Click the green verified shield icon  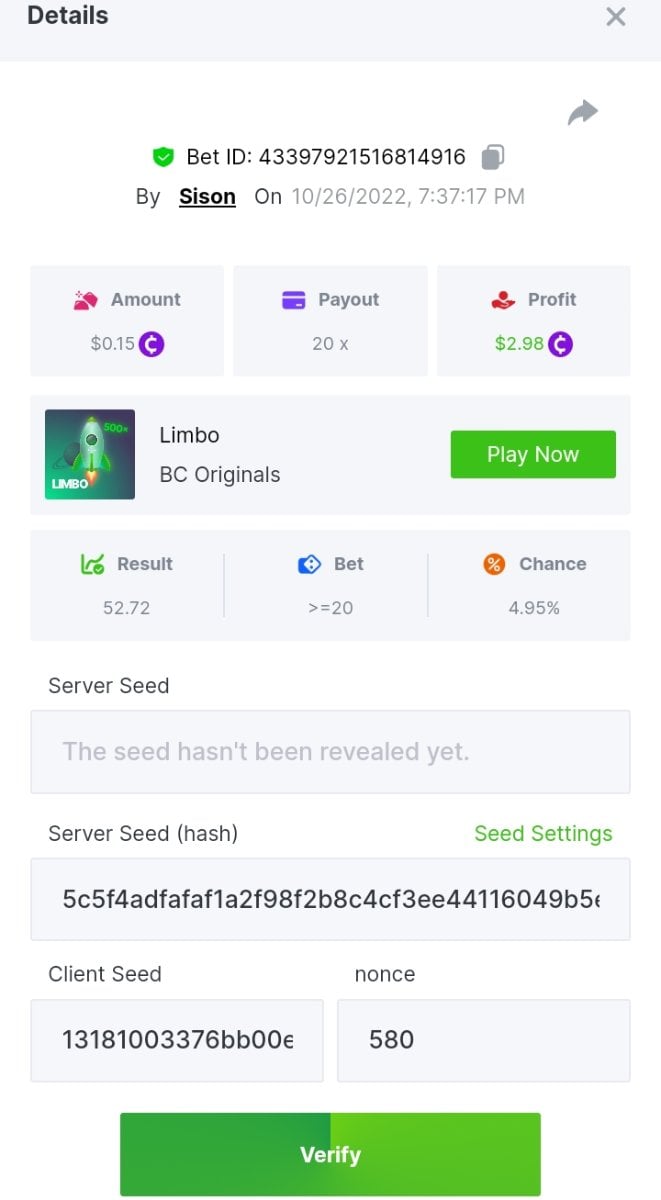pos(163,157)
